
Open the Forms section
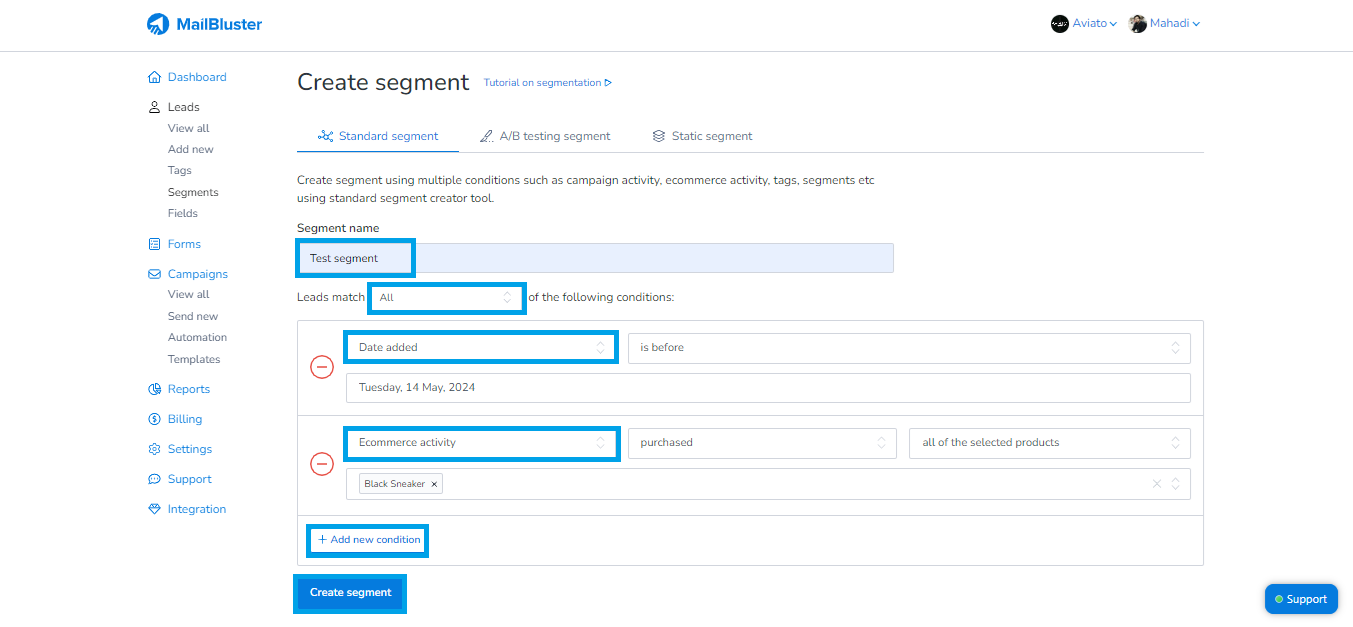156,244
